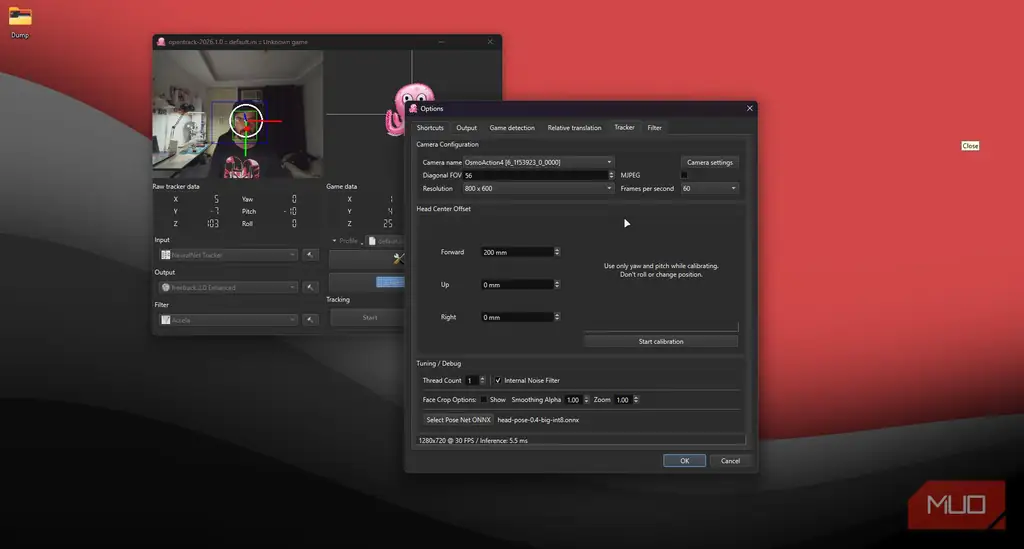This screenshot has height=549, width=1024.
Task: Toggle the MJPEG checkbox
Action: [684, 175]
